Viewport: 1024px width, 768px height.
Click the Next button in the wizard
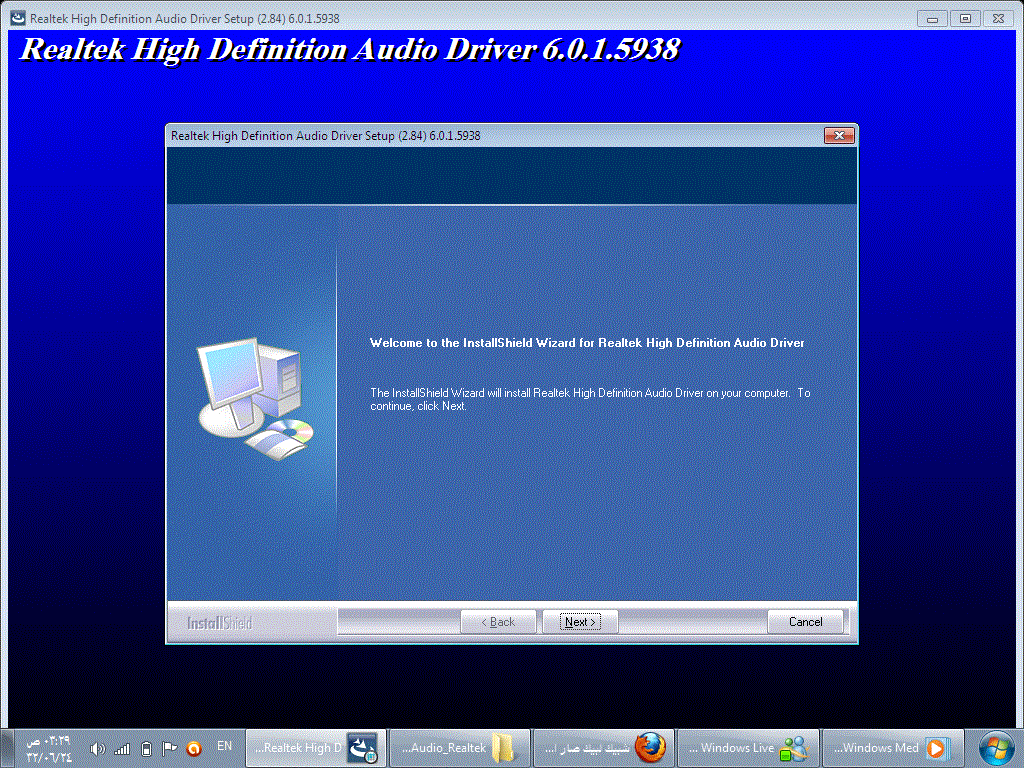point(580,622)
